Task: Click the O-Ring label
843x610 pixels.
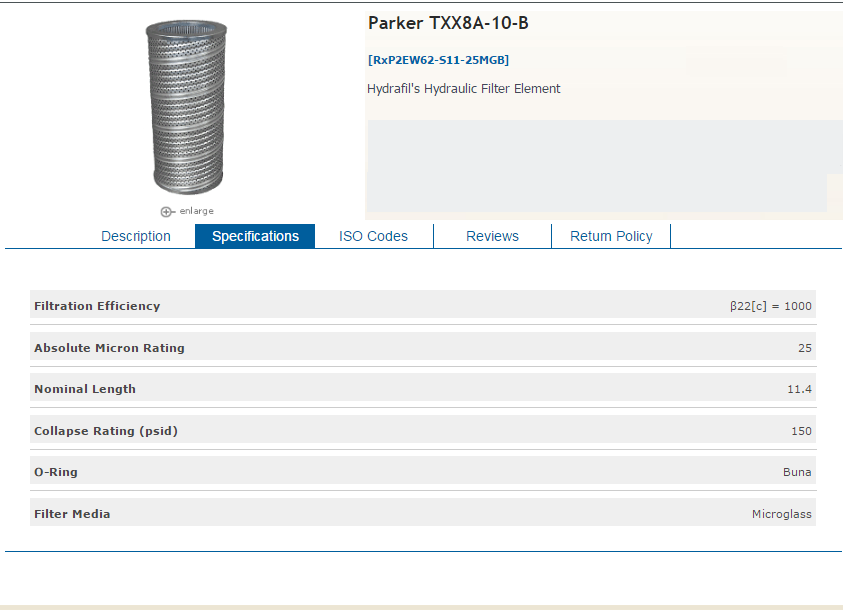Action: pyautogui.click(x=56, y=472)
